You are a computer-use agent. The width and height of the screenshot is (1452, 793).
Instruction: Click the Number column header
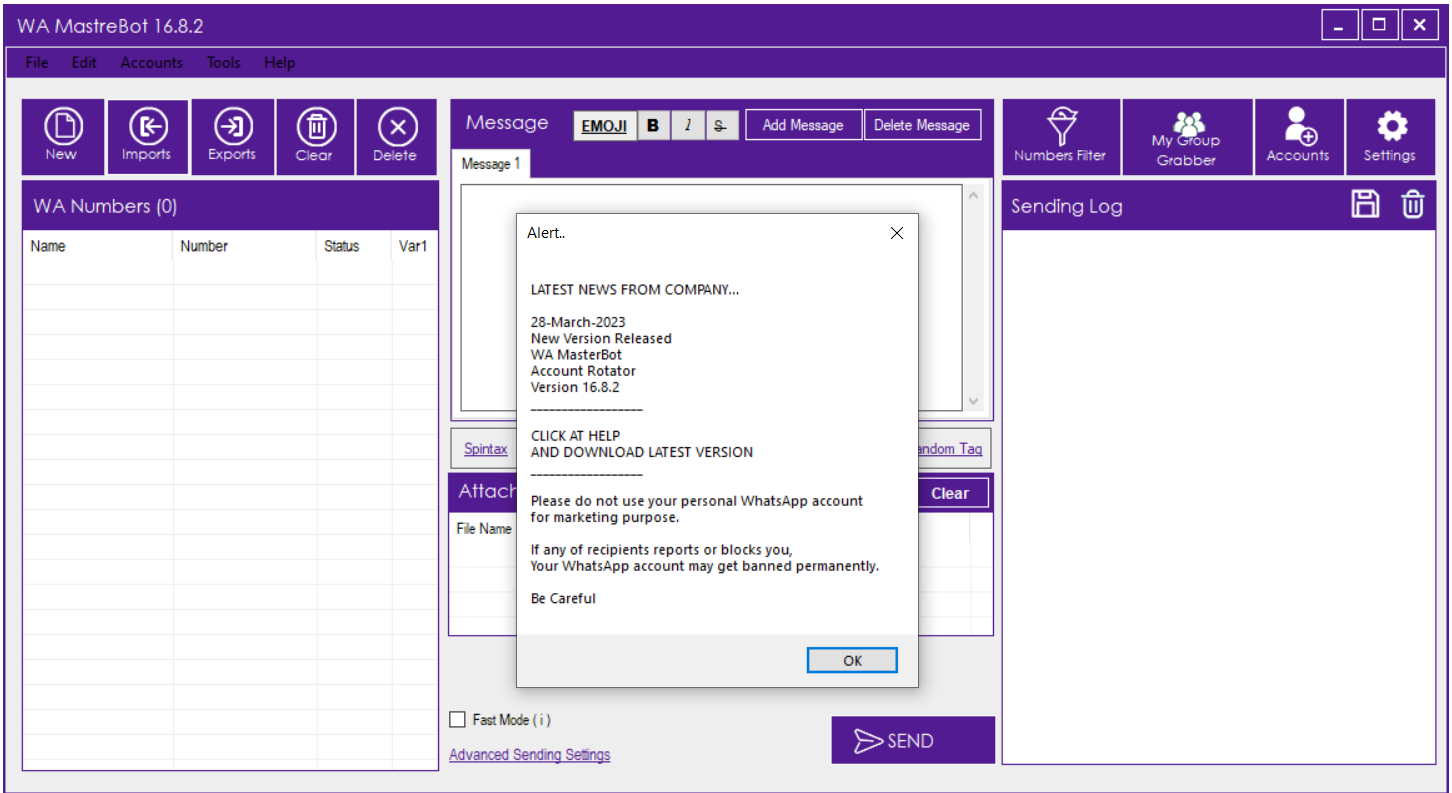coord(245,246)
